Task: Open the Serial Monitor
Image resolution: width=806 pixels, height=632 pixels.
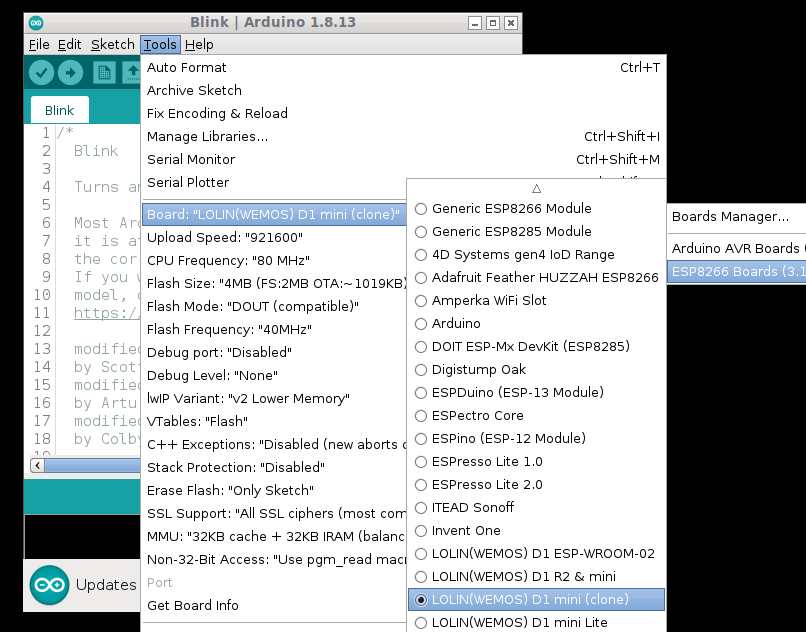Action: [x=404, y=160]
